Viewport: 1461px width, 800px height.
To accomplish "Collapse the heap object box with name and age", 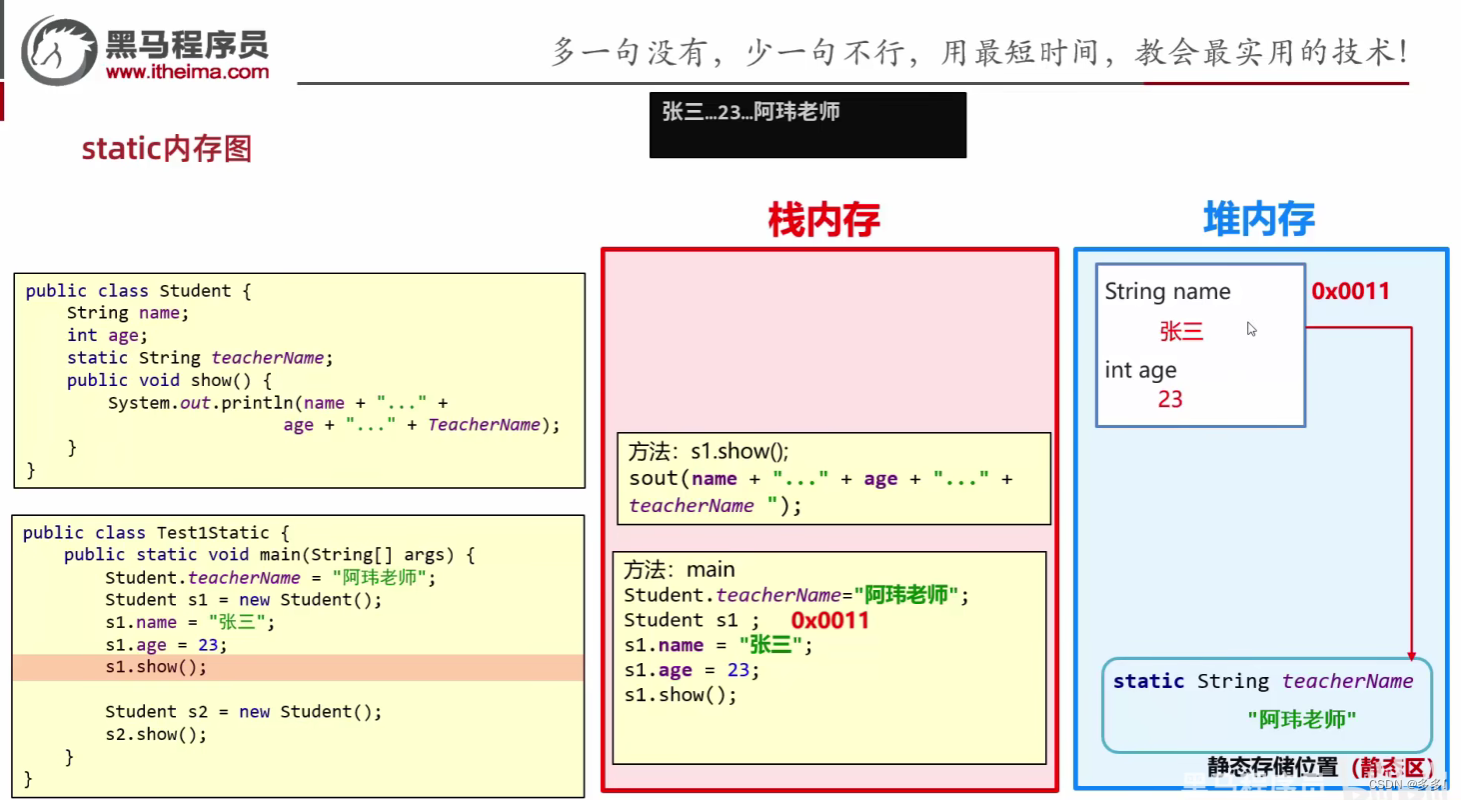I will [x=1200, y=345].
